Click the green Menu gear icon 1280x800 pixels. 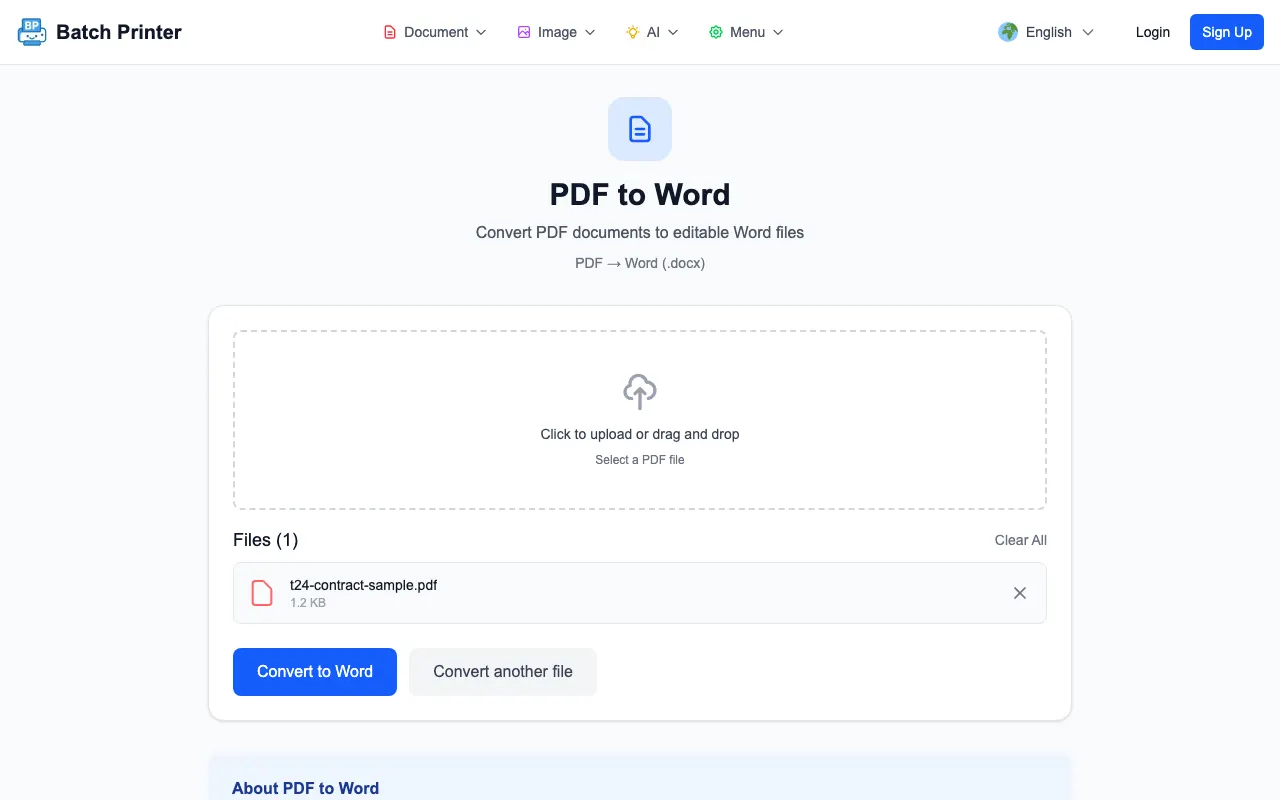point(716,32)
